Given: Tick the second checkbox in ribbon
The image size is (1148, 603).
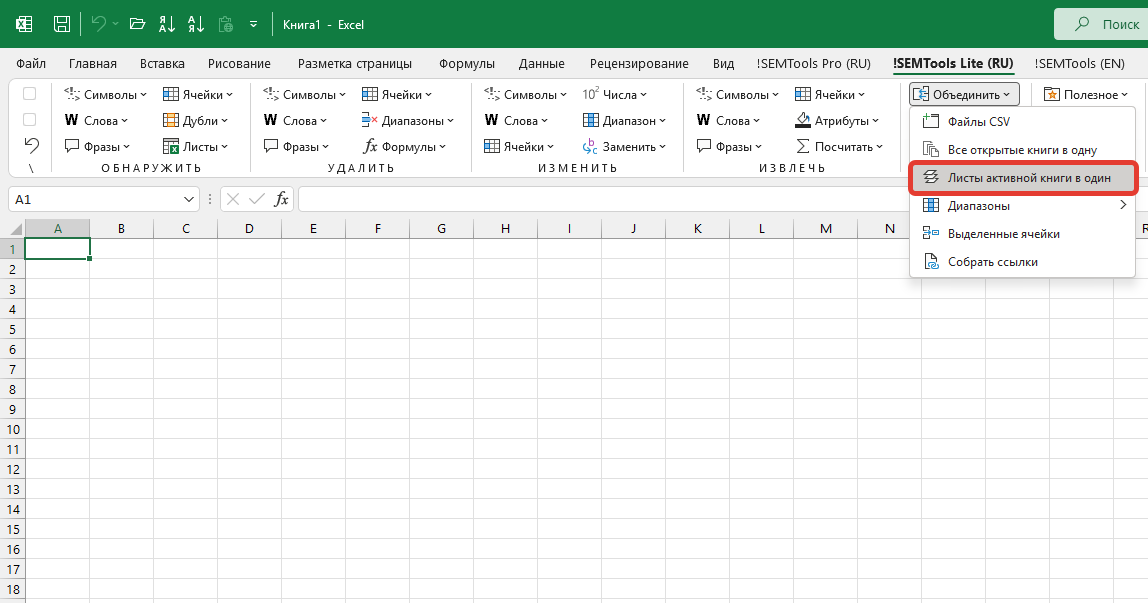Looking at the screenshot, I should [29, 119].
